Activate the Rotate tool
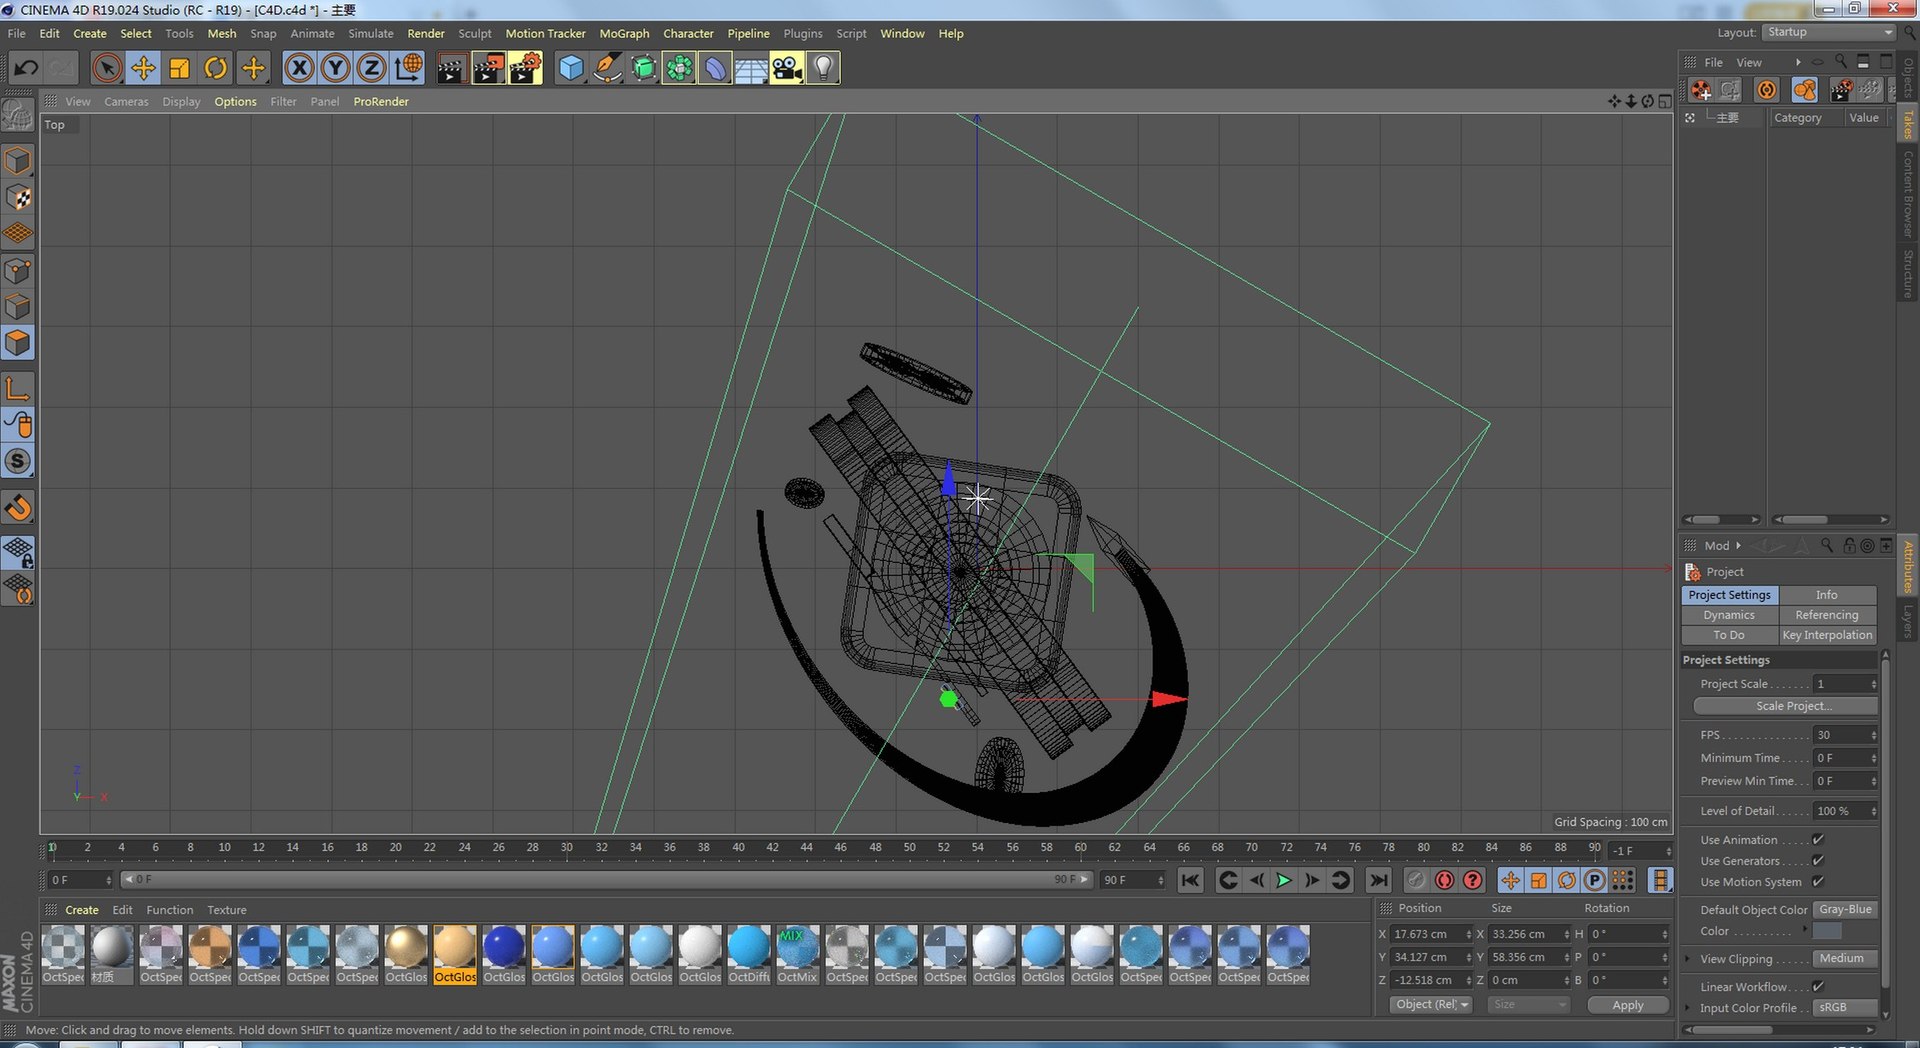 click(215, 68)
